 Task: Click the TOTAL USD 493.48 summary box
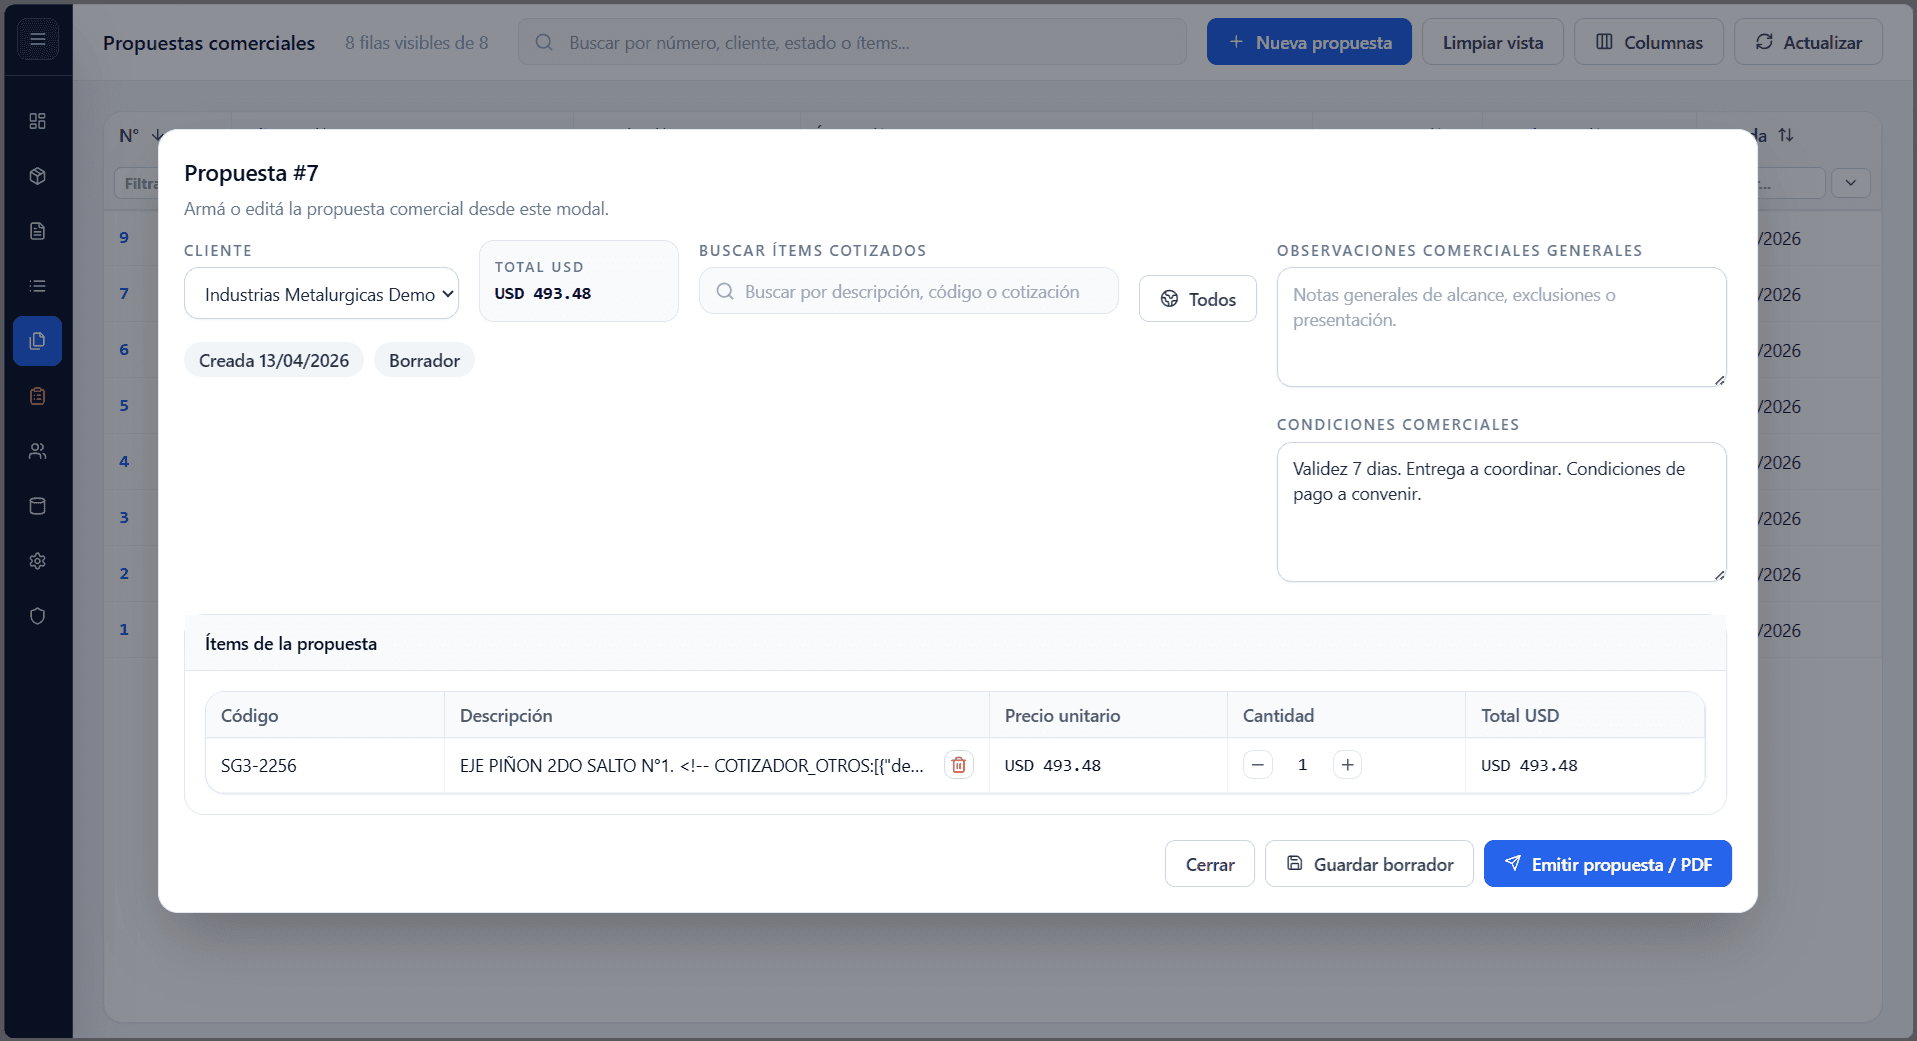tap(578, 281)
